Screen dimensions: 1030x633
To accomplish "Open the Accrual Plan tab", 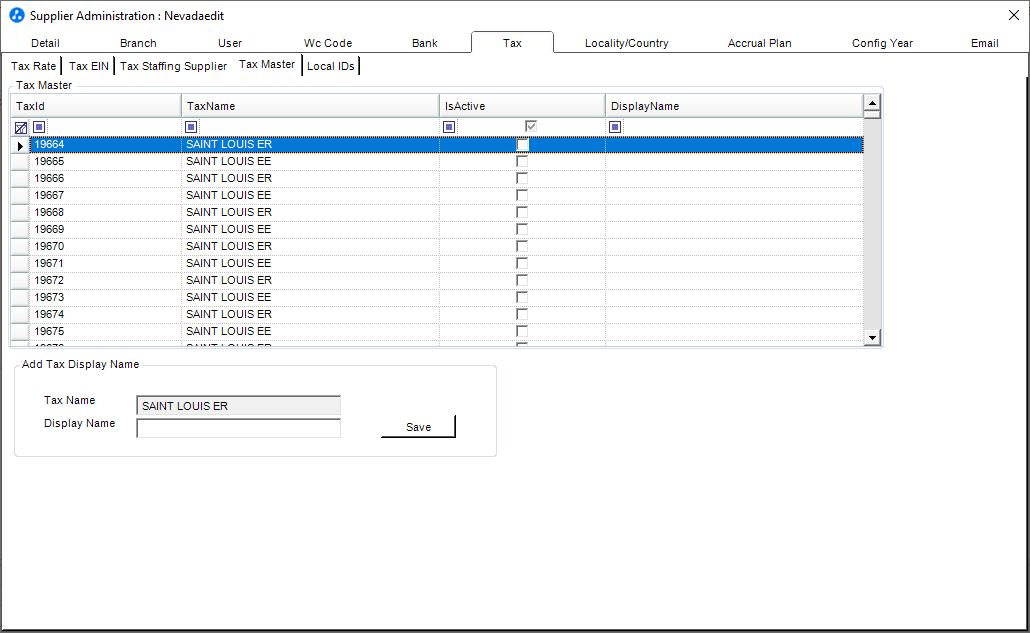I will click(x=759, y=43).
